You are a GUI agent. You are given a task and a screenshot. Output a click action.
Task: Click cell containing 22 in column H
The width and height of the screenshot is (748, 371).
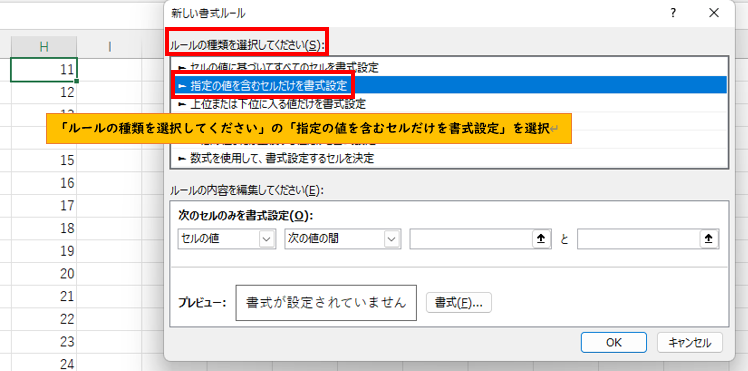[44, 319]
